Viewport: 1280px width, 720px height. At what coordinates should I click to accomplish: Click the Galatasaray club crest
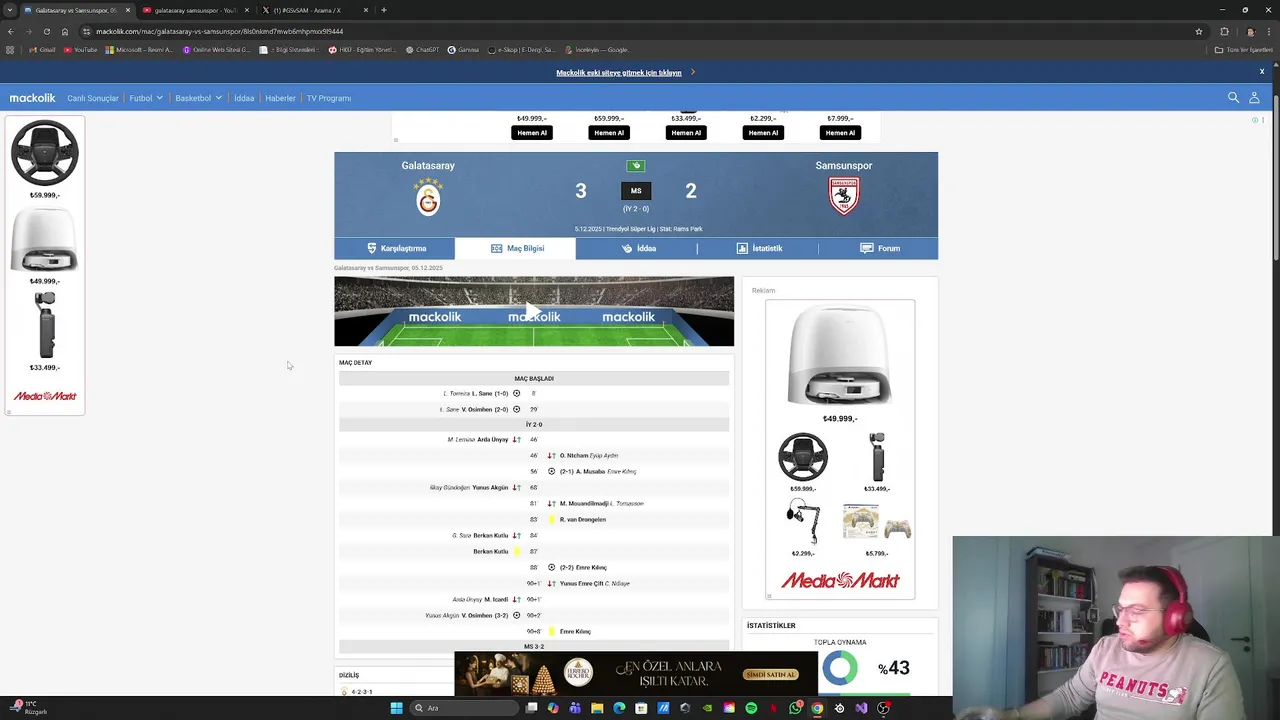tap(428, 197)
